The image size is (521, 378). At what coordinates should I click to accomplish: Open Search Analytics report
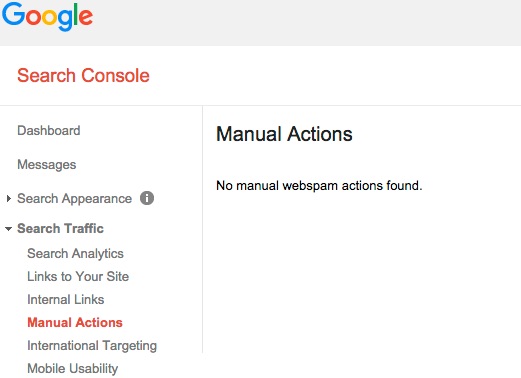pos(75,254)
